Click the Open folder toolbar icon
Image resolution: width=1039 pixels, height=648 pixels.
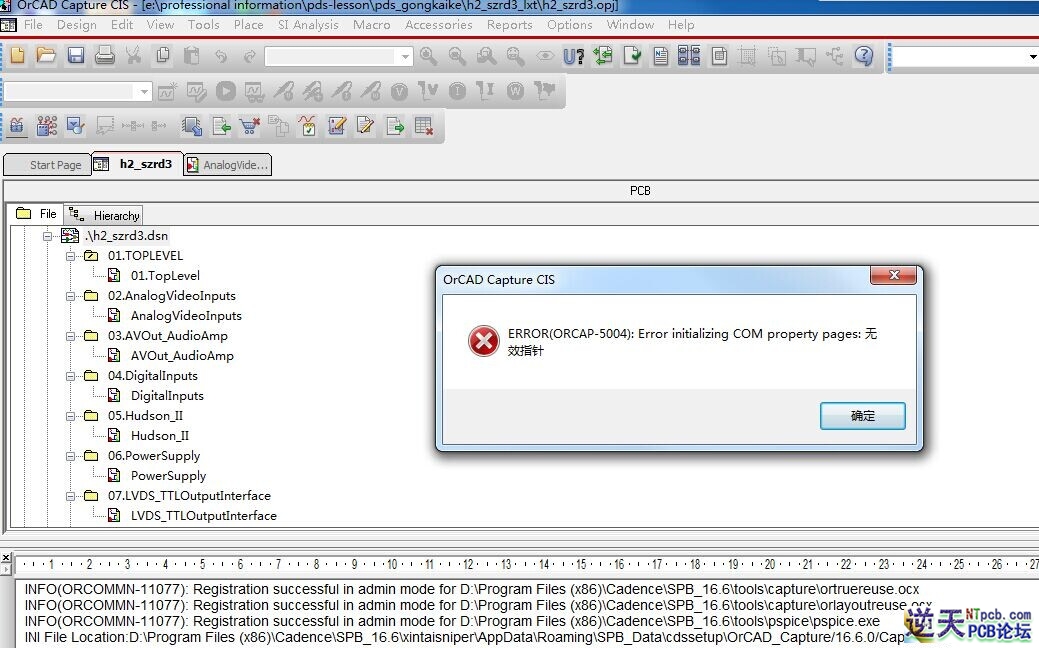(x=46, y=56)
